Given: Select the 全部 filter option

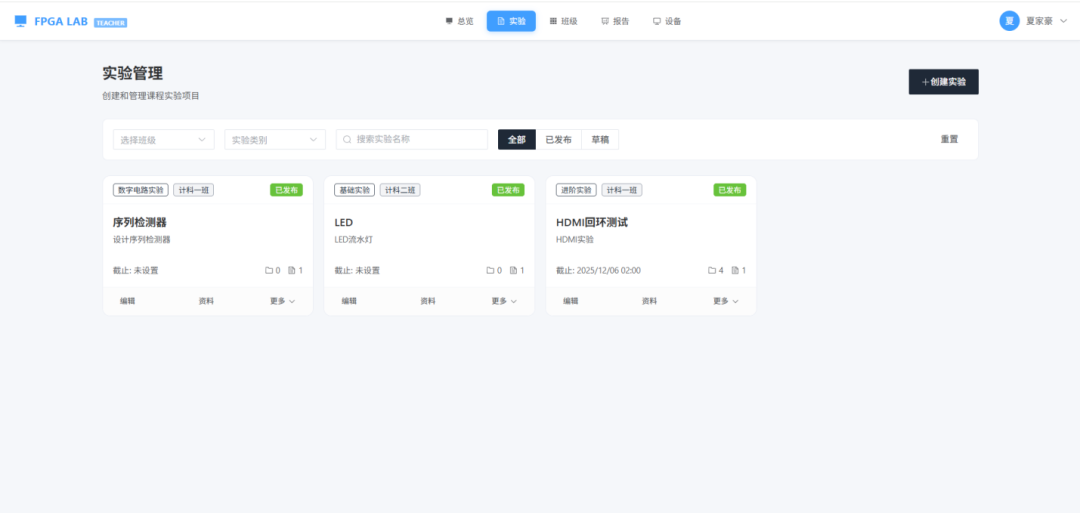Looking at the screenshot, I should click(516, 140).
